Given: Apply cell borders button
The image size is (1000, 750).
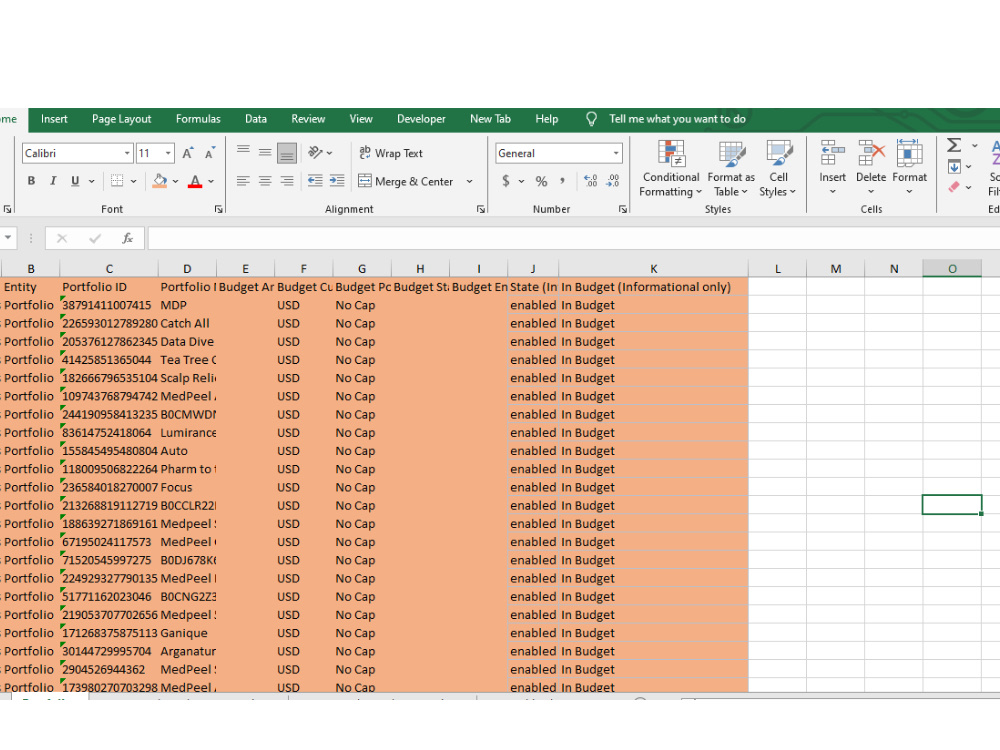Looking at the screenshot, I should 117,181.
